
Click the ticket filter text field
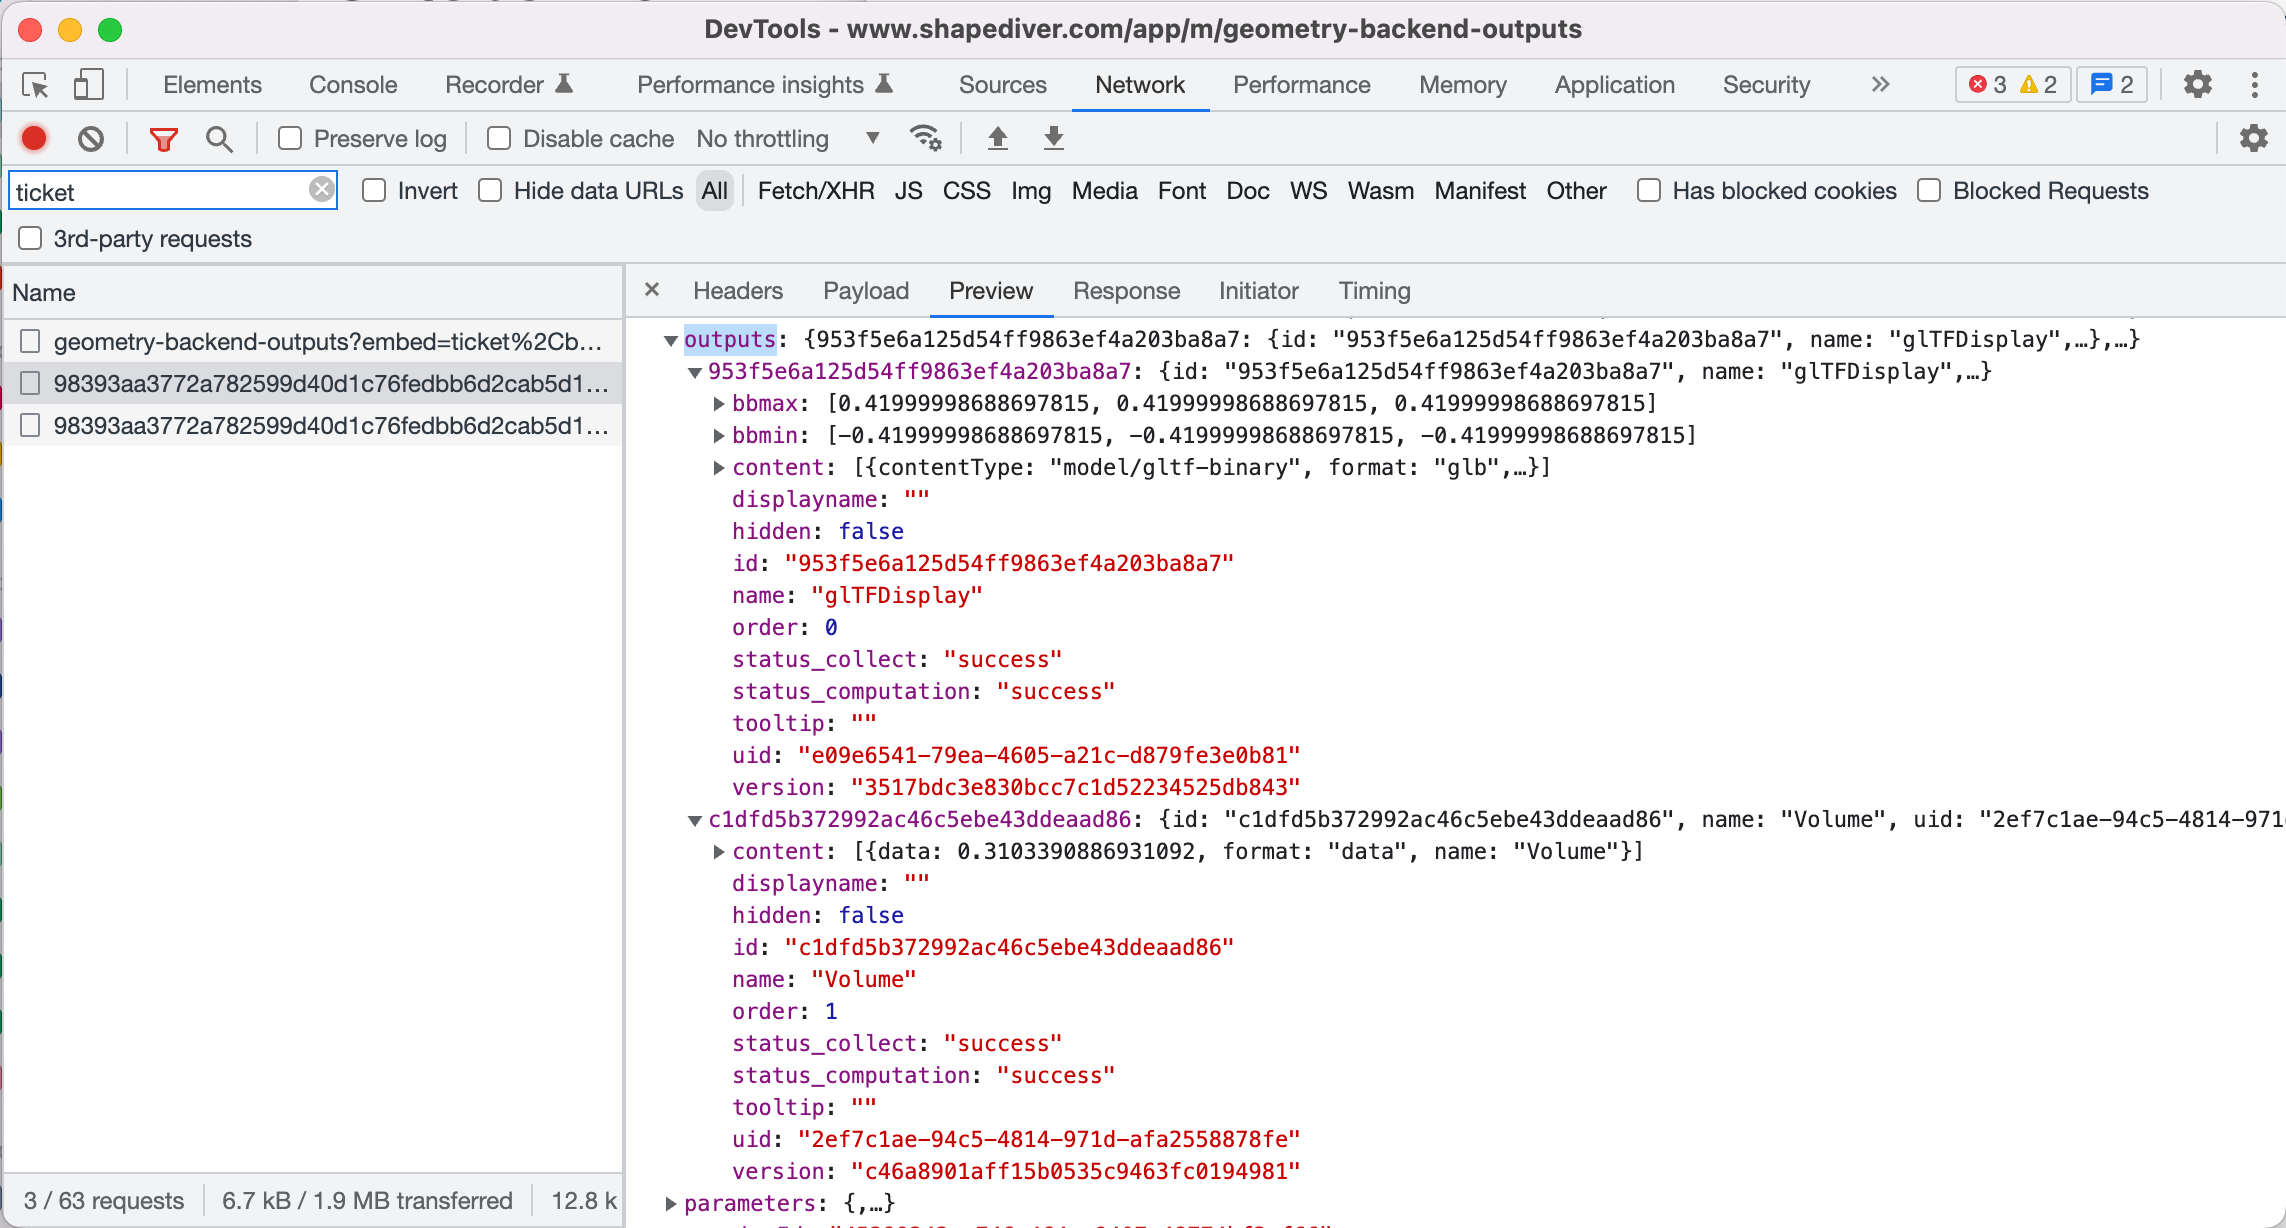click(x=160, y=191)
